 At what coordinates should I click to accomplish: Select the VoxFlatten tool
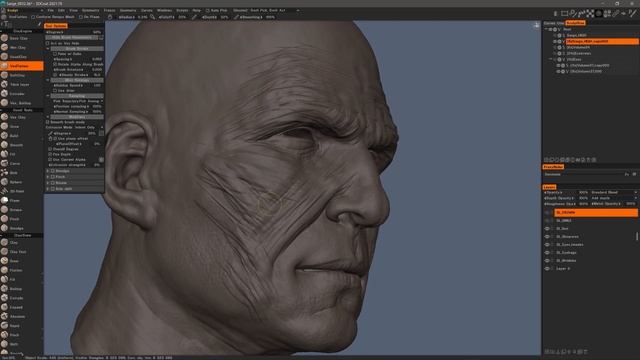tap(22, 66)
